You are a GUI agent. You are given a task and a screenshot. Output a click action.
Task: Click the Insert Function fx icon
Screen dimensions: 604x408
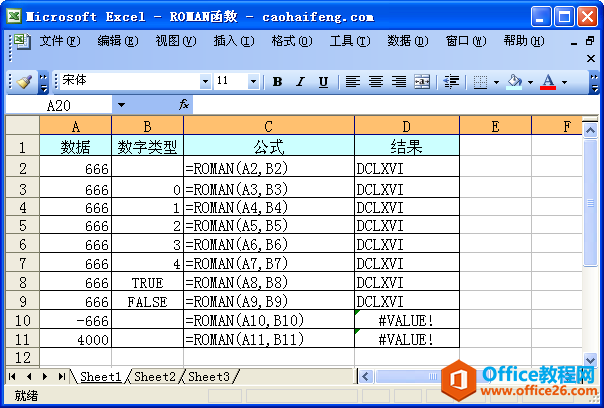click(184, 104)
